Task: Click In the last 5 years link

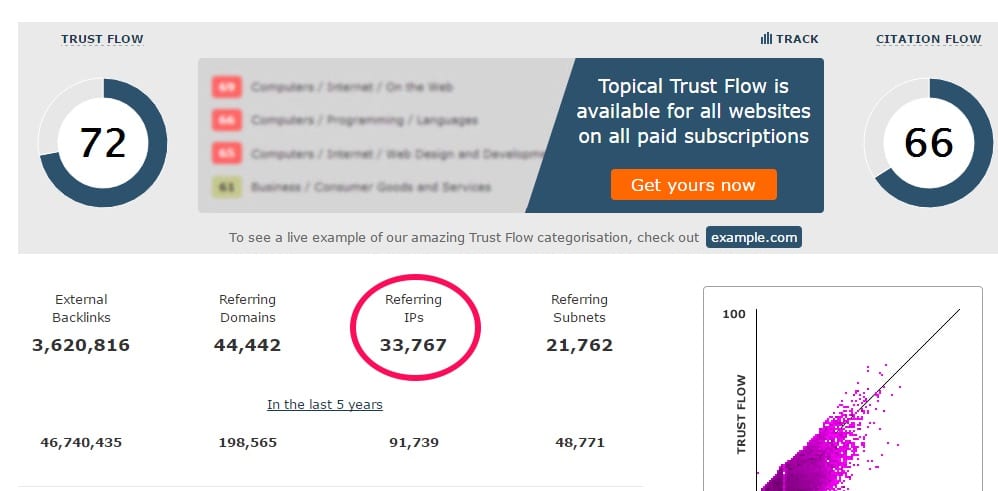Action: (x=325, y=404)
